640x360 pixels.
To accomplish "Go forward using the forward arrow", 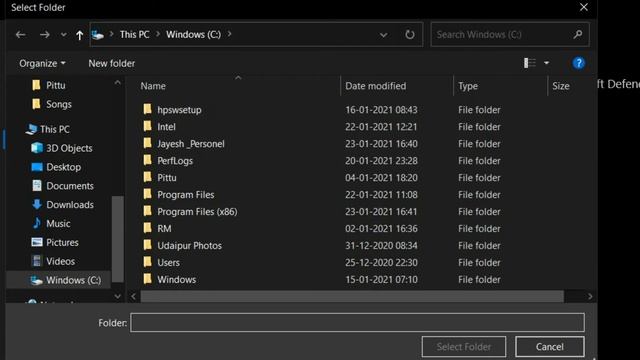I will pos(44,35).
